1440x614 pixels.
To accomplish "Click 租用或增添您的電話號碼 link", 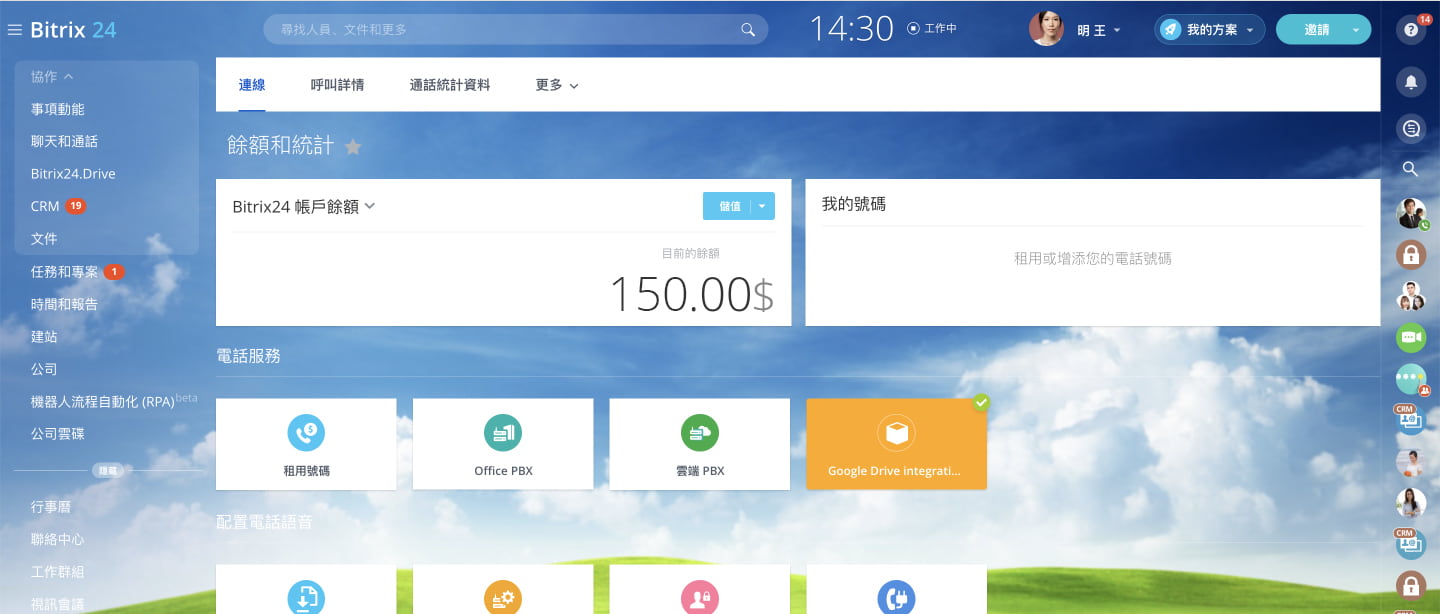I will click(1092, 258).
